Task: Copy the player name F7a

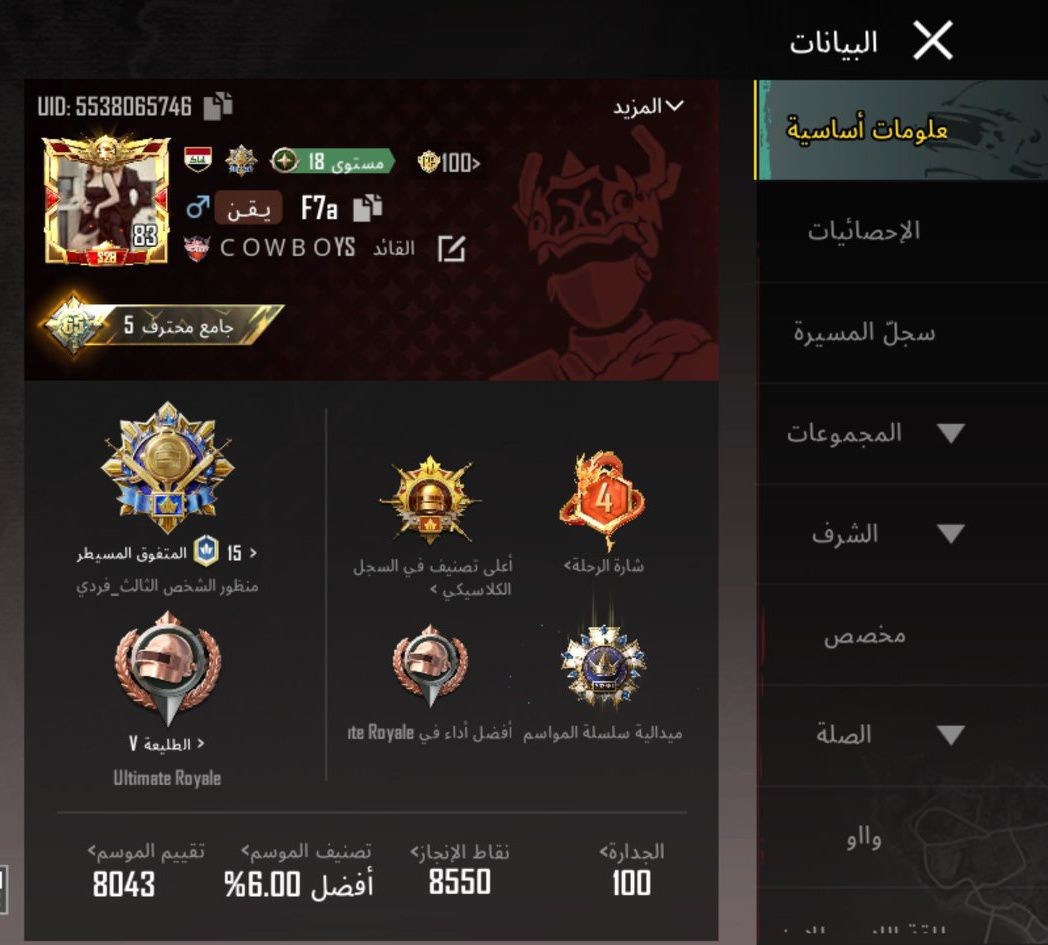Action: (x=368, y=208)
